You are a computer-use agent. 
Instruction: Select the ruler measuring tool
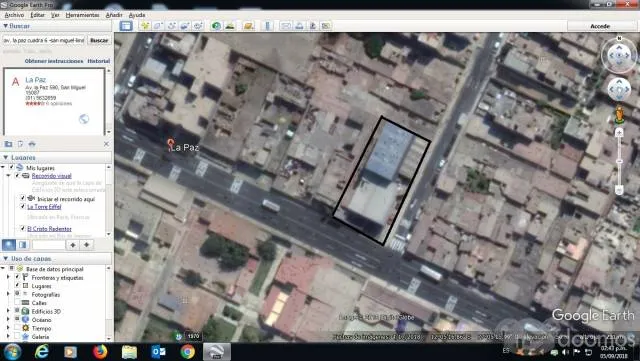coord(267,26)
